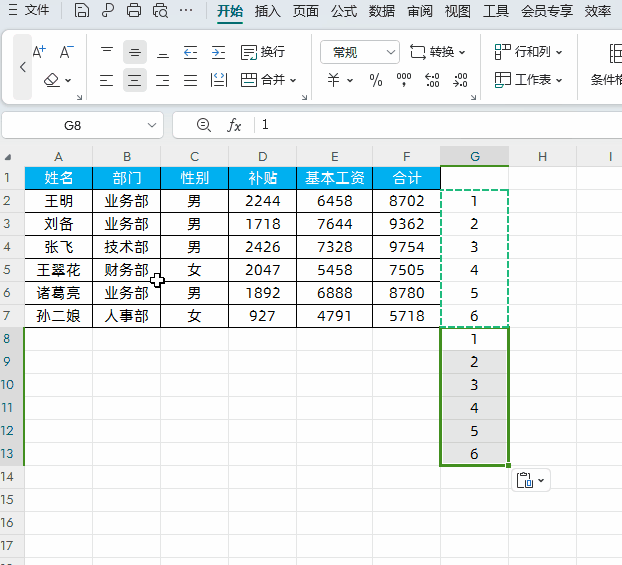The image size is (622, 565).
Task: Click the zoom magnifier icon in the formula bar
Action: click(x=204, y=125)
